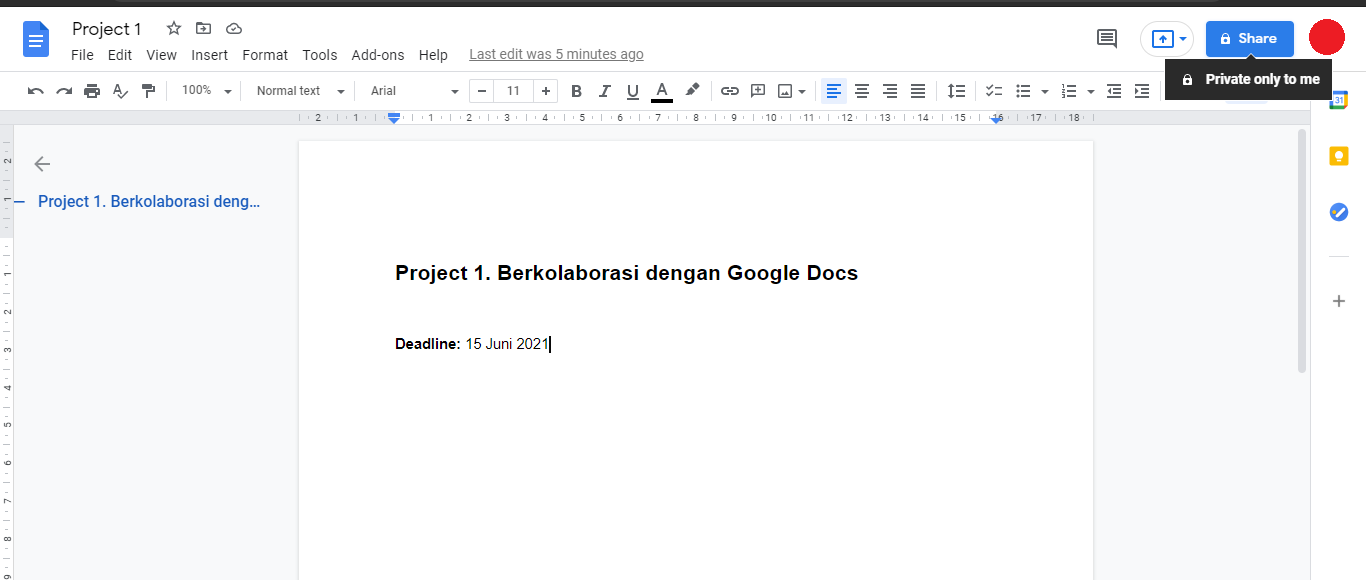Insert a link
The height and width of the screenshot is (580, 1366).
coord(730,91)
